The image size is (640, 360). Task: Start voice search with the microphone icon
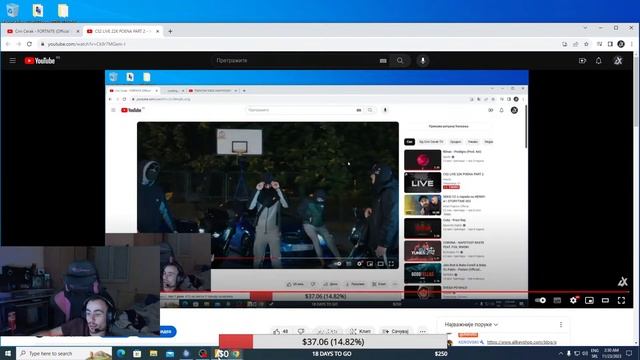tap(423, 60)
